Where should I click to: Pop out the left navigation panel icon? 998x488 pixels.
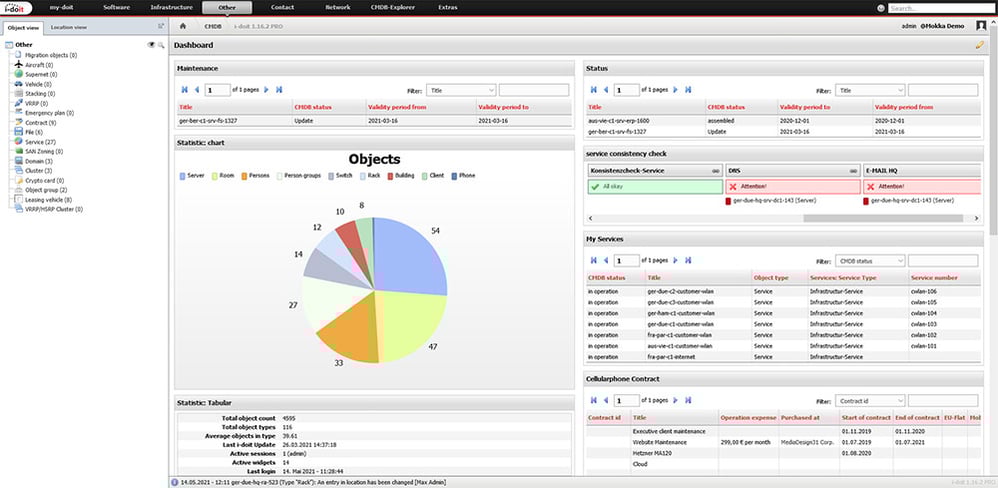click(161, 26)
